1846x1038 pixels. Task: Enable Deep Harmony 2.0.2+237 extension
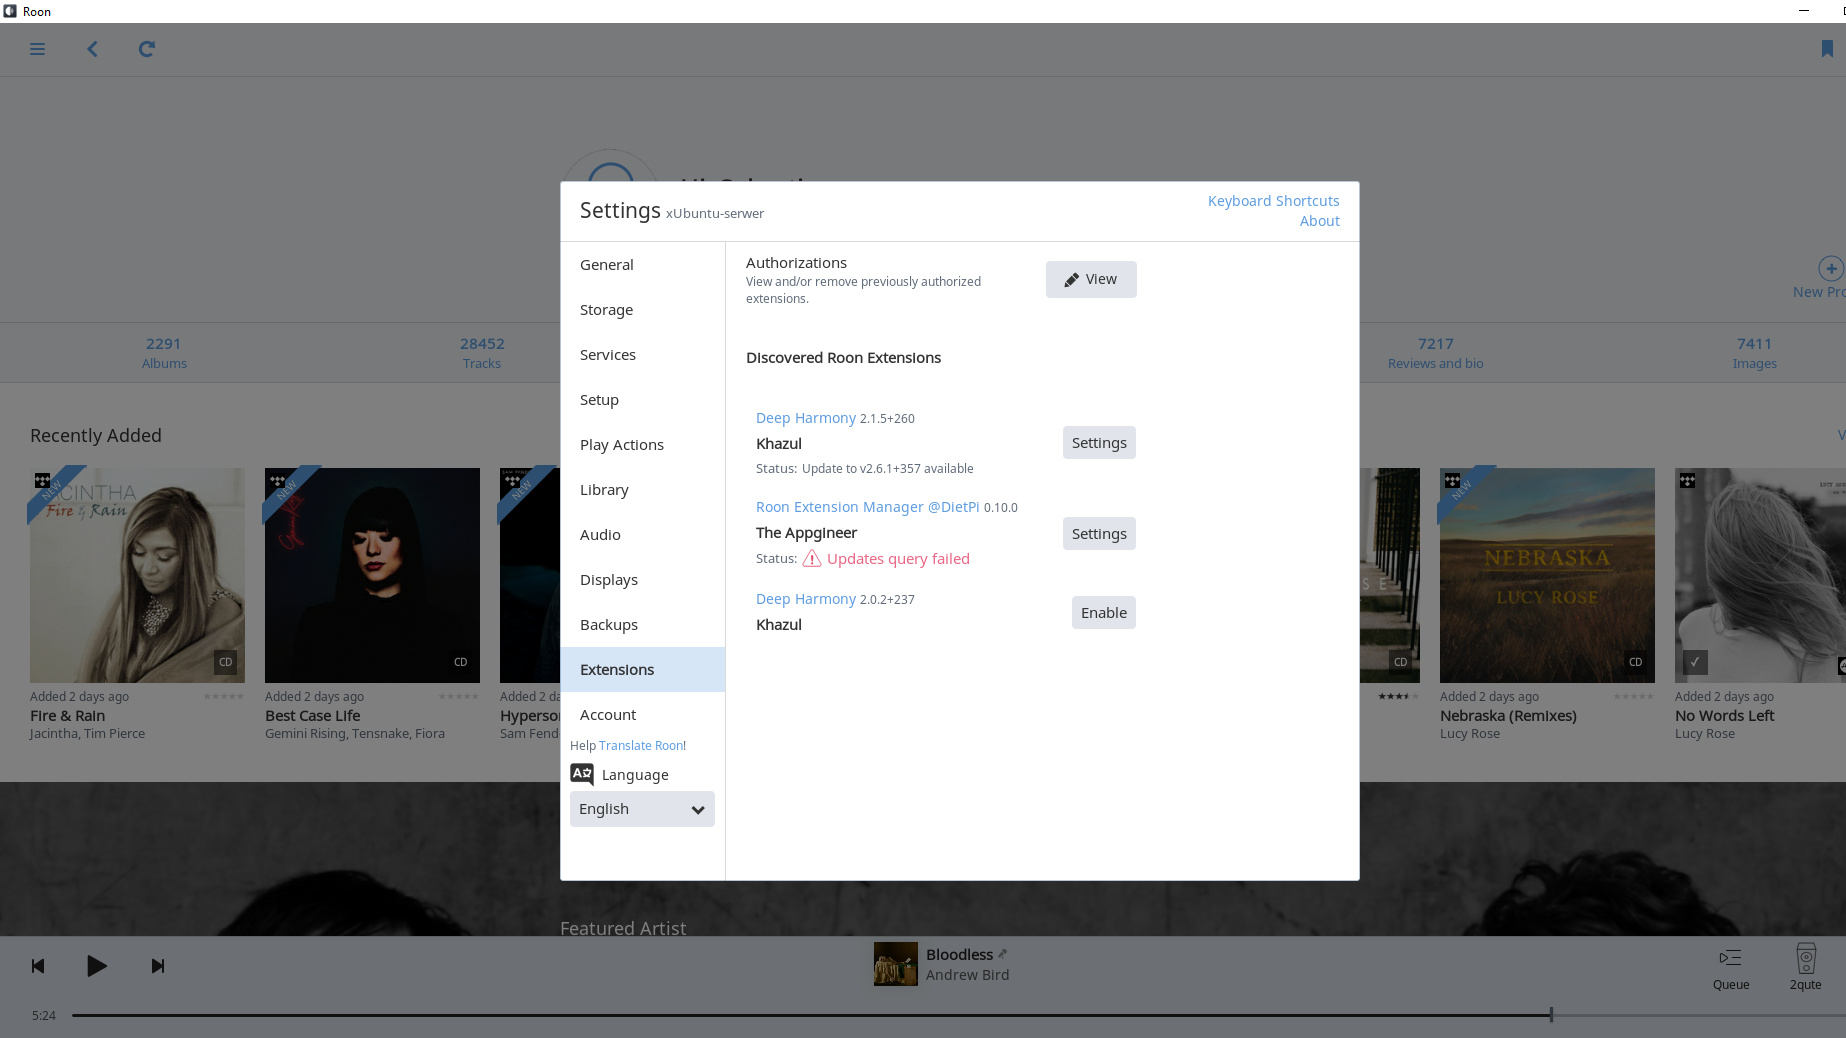click(x=1104, y=613)
